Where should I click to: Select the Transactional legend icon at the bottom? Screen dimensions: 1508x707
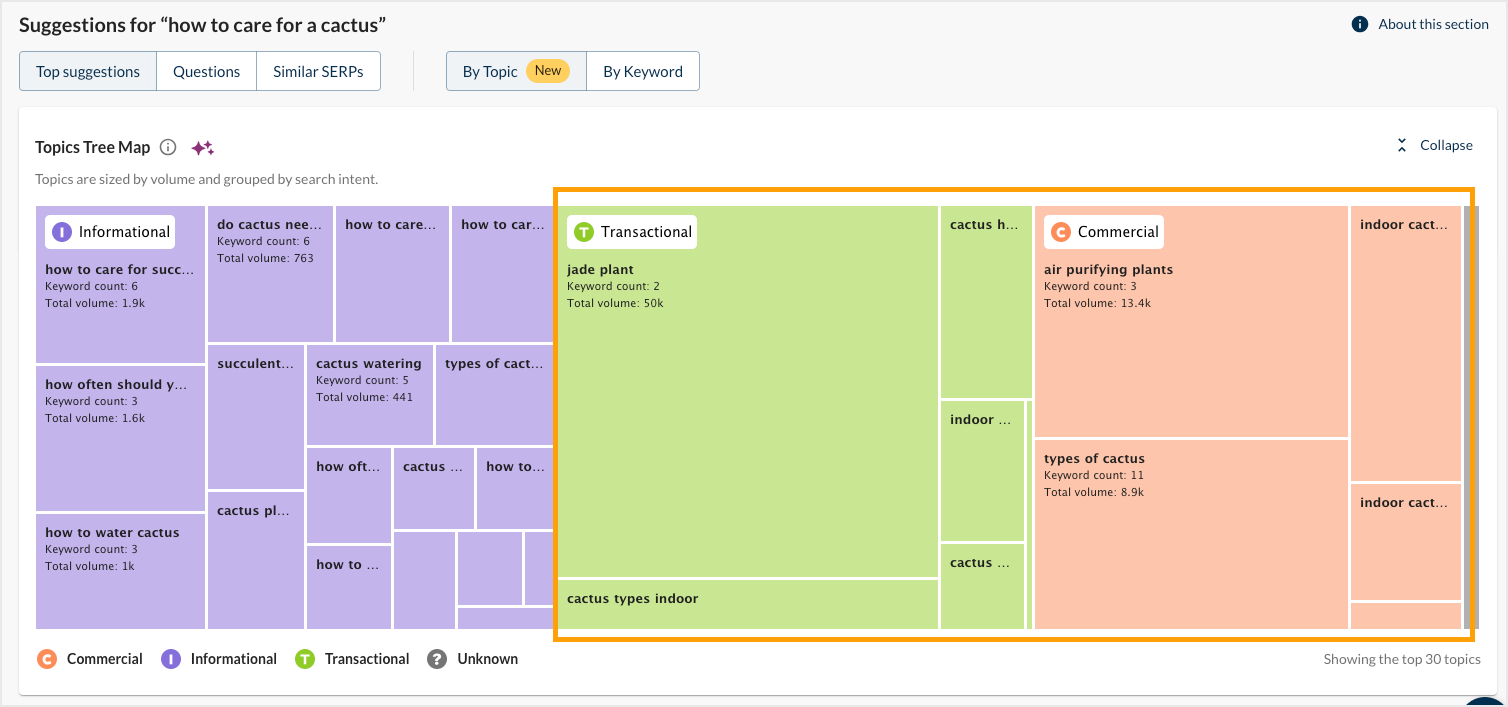(x=305, y=658)
